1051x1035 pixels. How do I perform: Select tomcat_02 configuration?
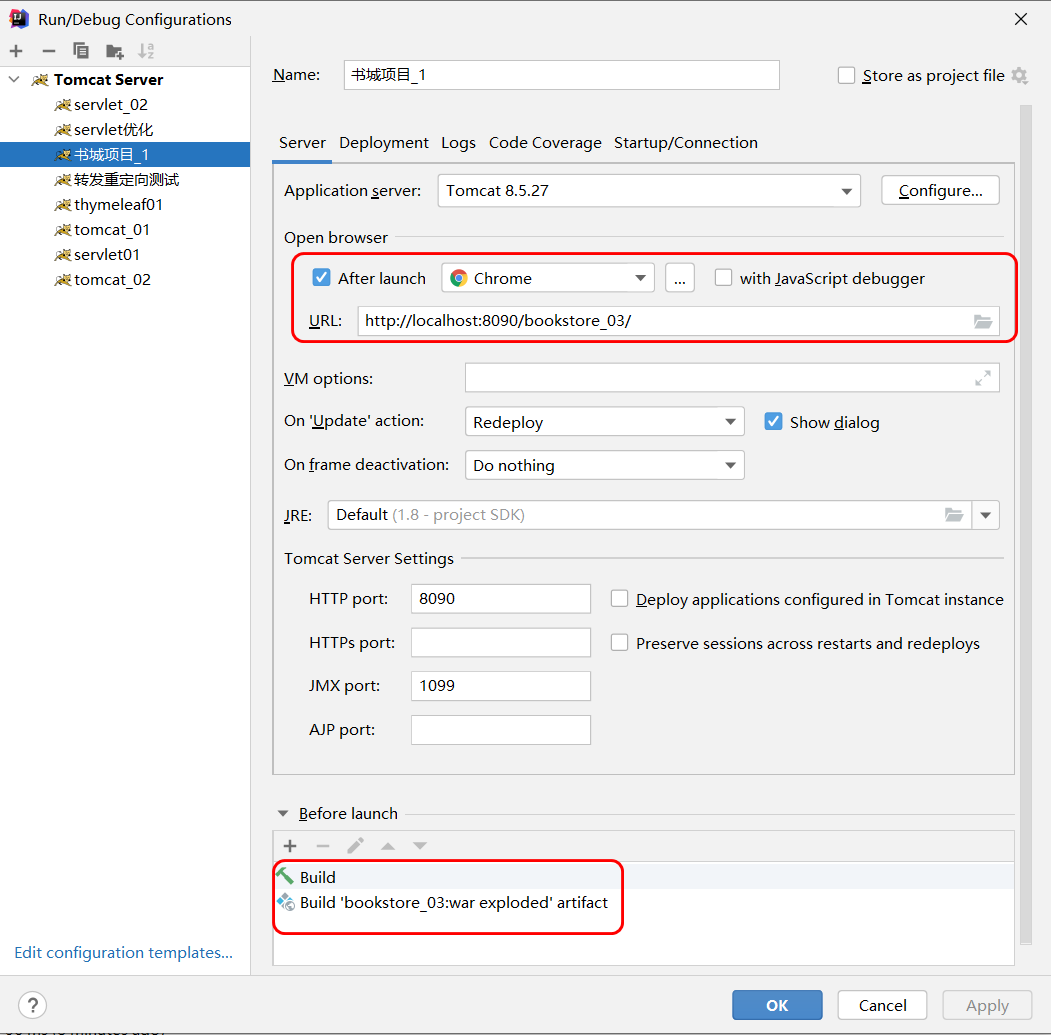click(125, 280)
